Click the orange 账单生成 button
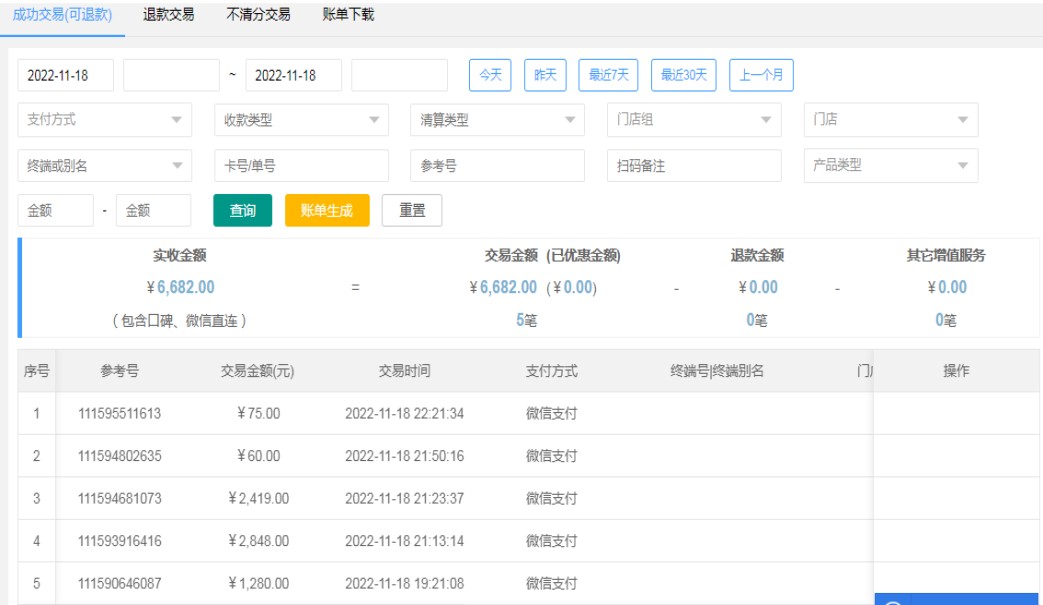Image resolution: width=1043 pixels, height=605 pixels. [x=327, y=211]
